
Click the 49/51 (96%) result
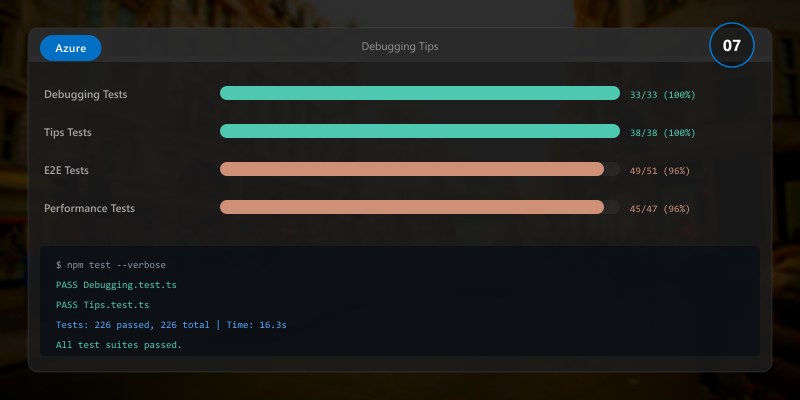[x=659, y=171]
